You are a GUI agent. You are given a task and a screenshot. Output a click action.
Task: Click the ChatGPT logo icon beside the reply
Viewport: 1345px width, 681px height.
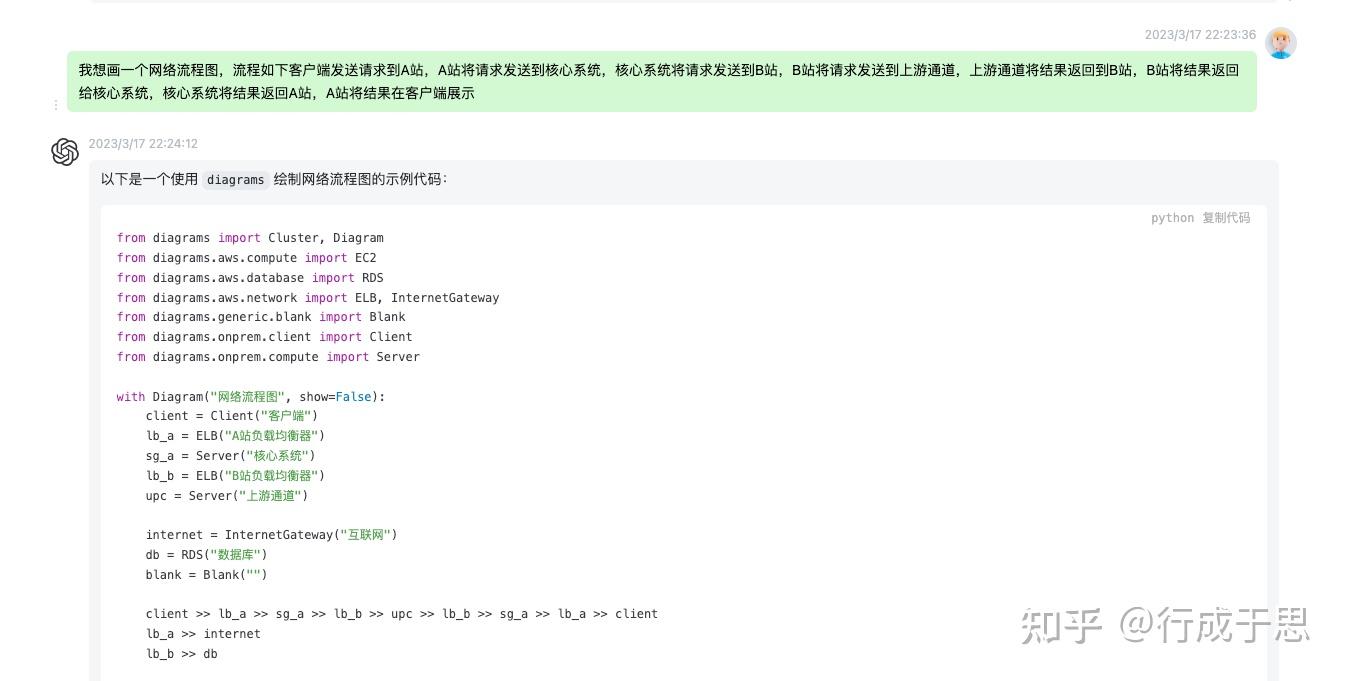pyautogui.click(x=64, y=152)
